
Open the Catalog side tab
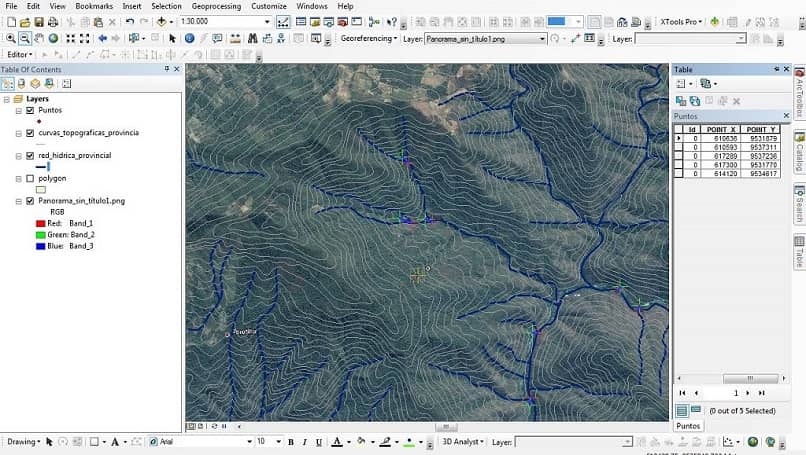799,153
